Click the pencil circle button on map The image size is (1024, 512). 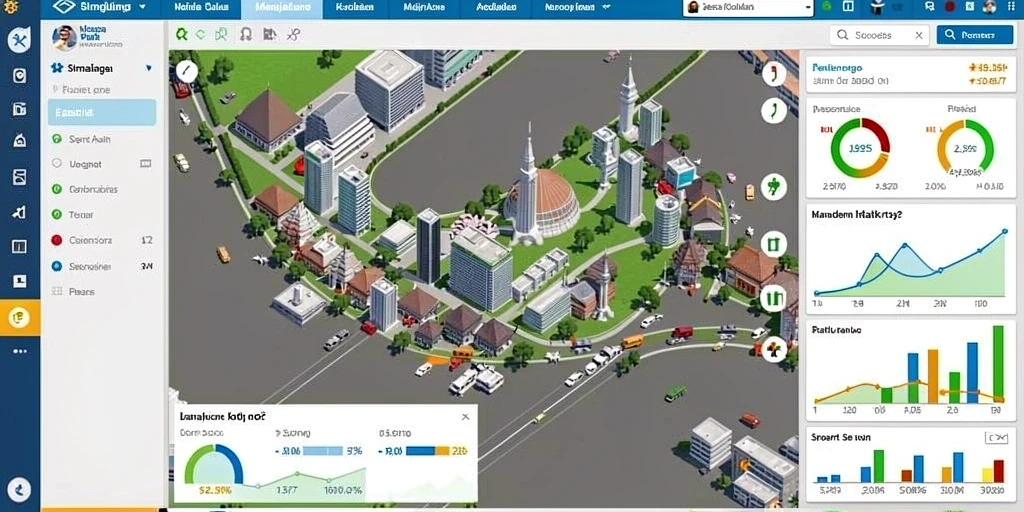pos(186,71)
